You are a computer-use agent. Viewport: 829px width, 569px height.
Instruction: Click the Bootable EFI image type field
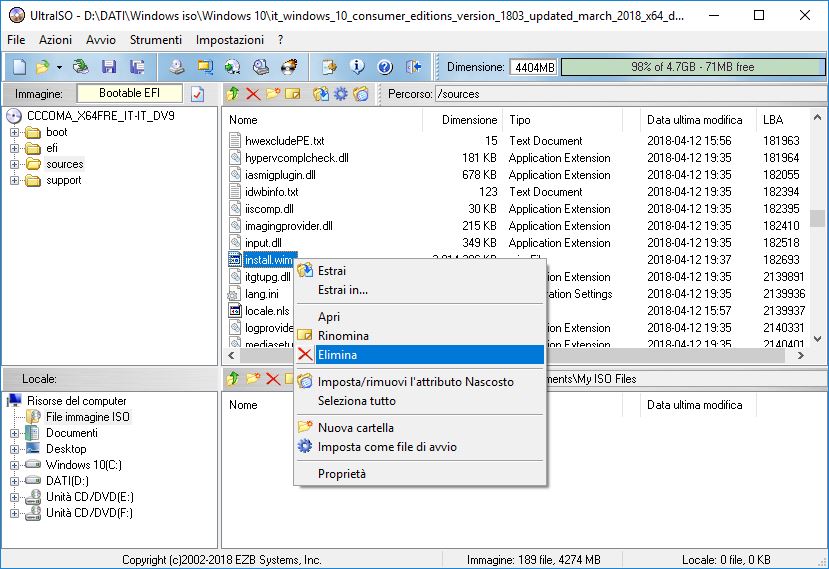coord(130,93)
